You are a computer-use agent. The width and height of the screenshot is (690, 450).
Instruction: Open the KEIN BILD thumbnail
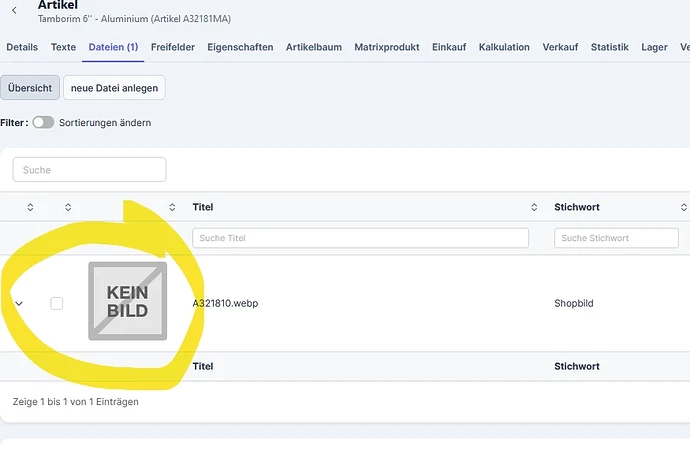[x=128, y=301]
